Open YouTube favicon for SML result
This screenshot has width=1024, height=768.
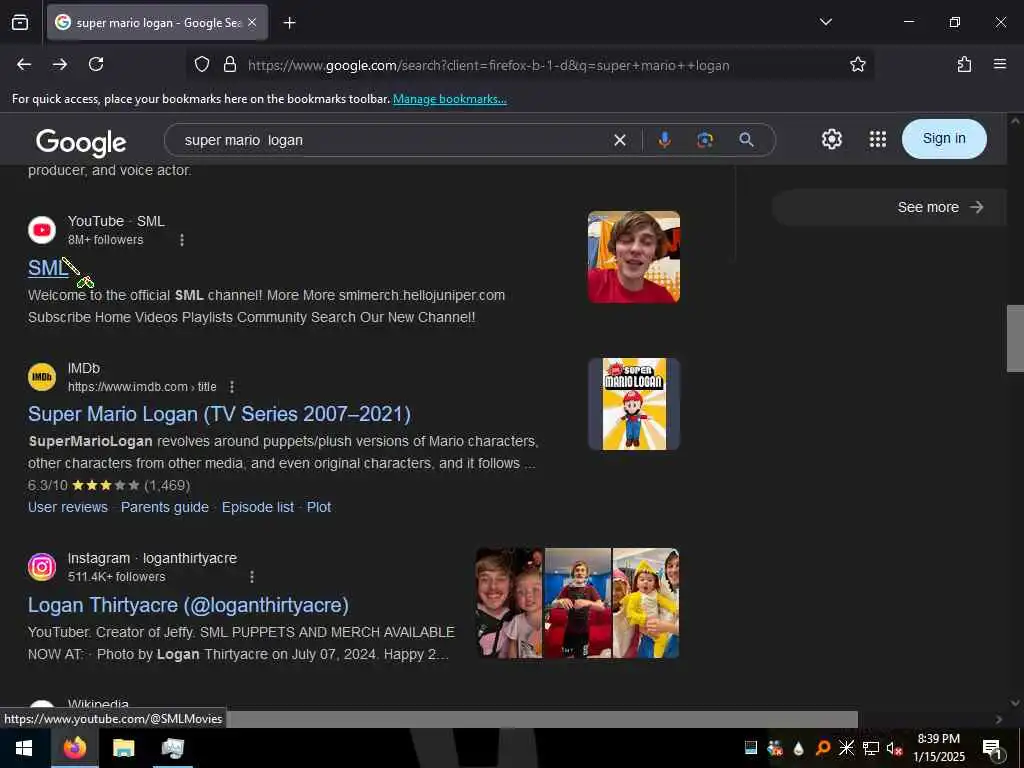pyautogui.click(x=42, y=230)
